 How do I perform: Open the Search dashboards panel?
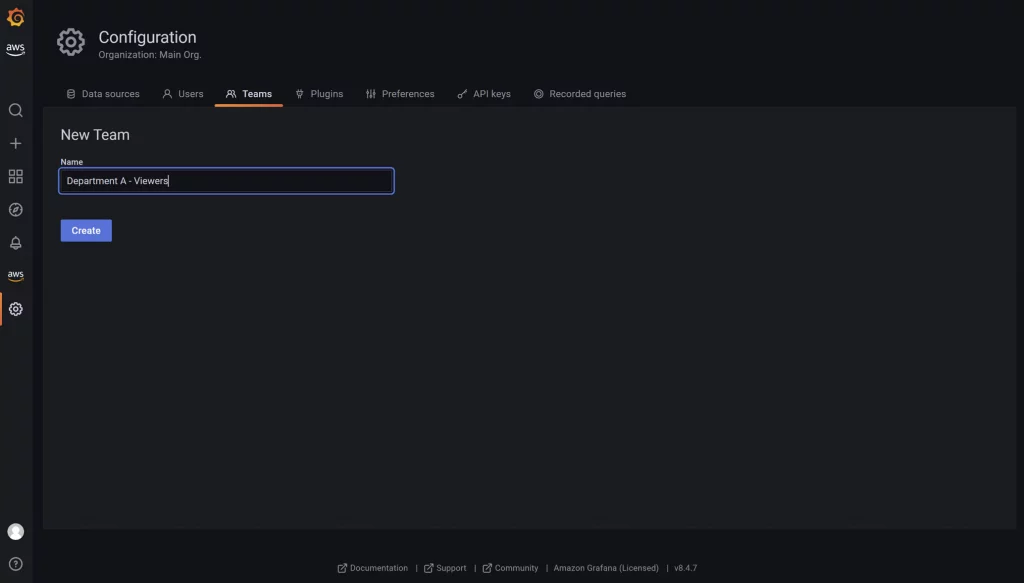coord(15,110)
